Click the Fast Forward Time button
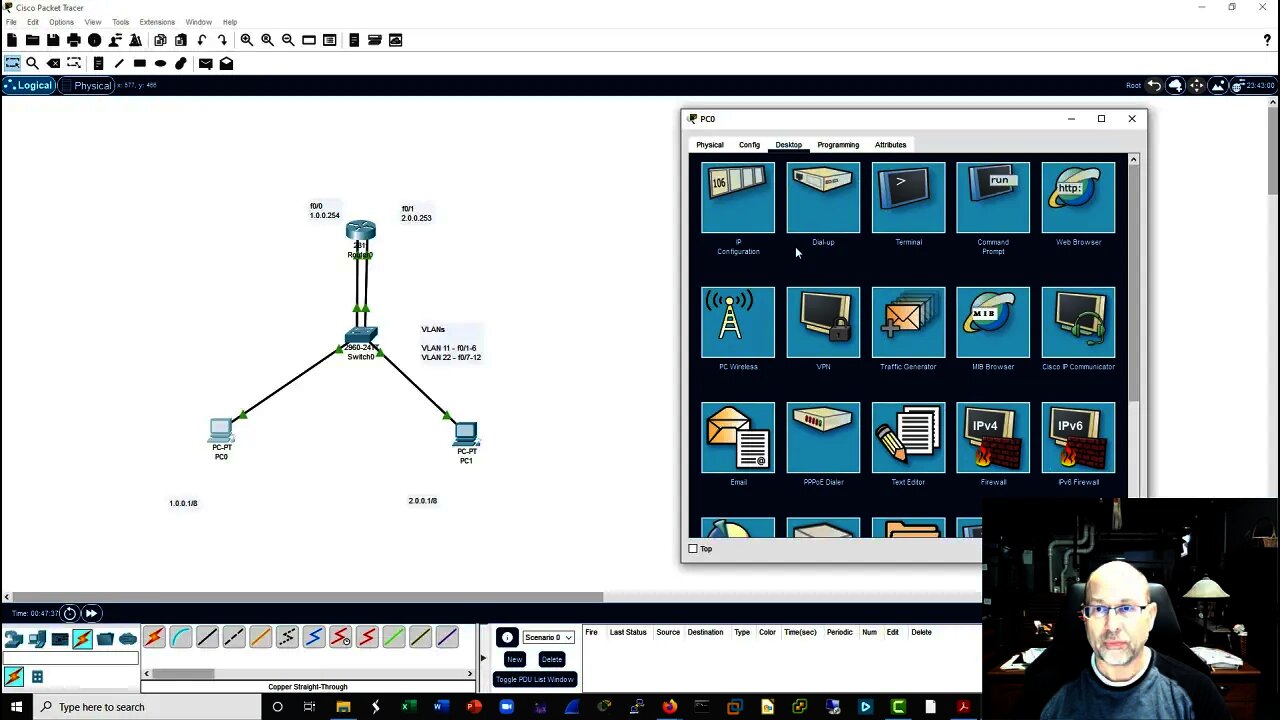 [x=91, y=613]
